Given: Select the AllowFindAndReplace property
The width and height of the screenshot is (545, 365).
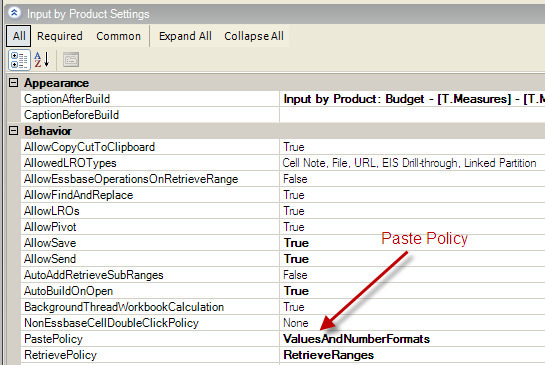Looking at the screenshot, I should click(150, 195).
